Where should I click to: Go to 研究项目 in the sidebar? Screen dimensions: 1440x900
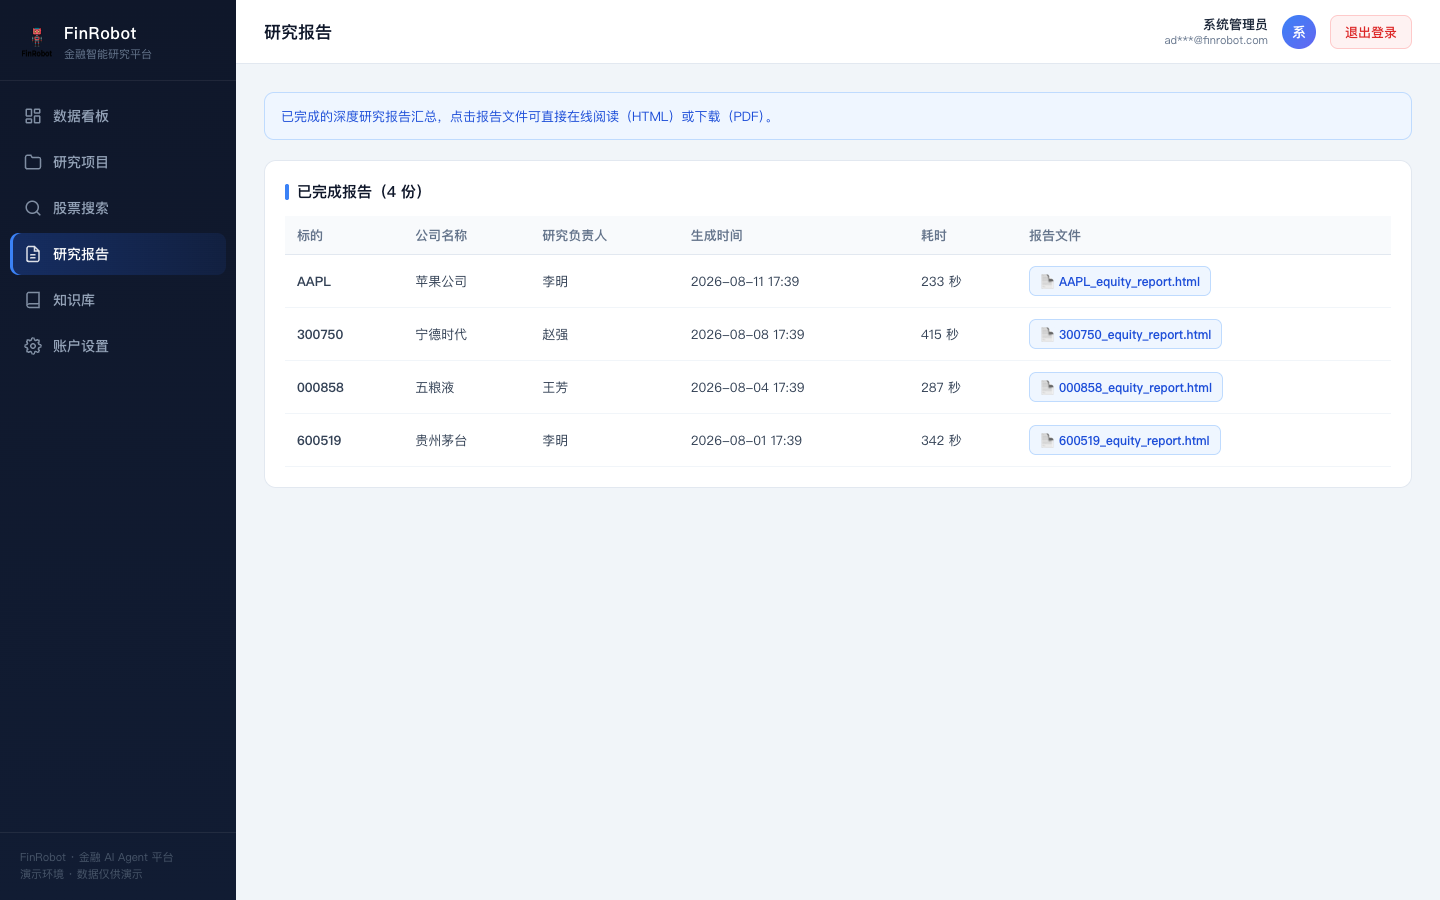118,162
